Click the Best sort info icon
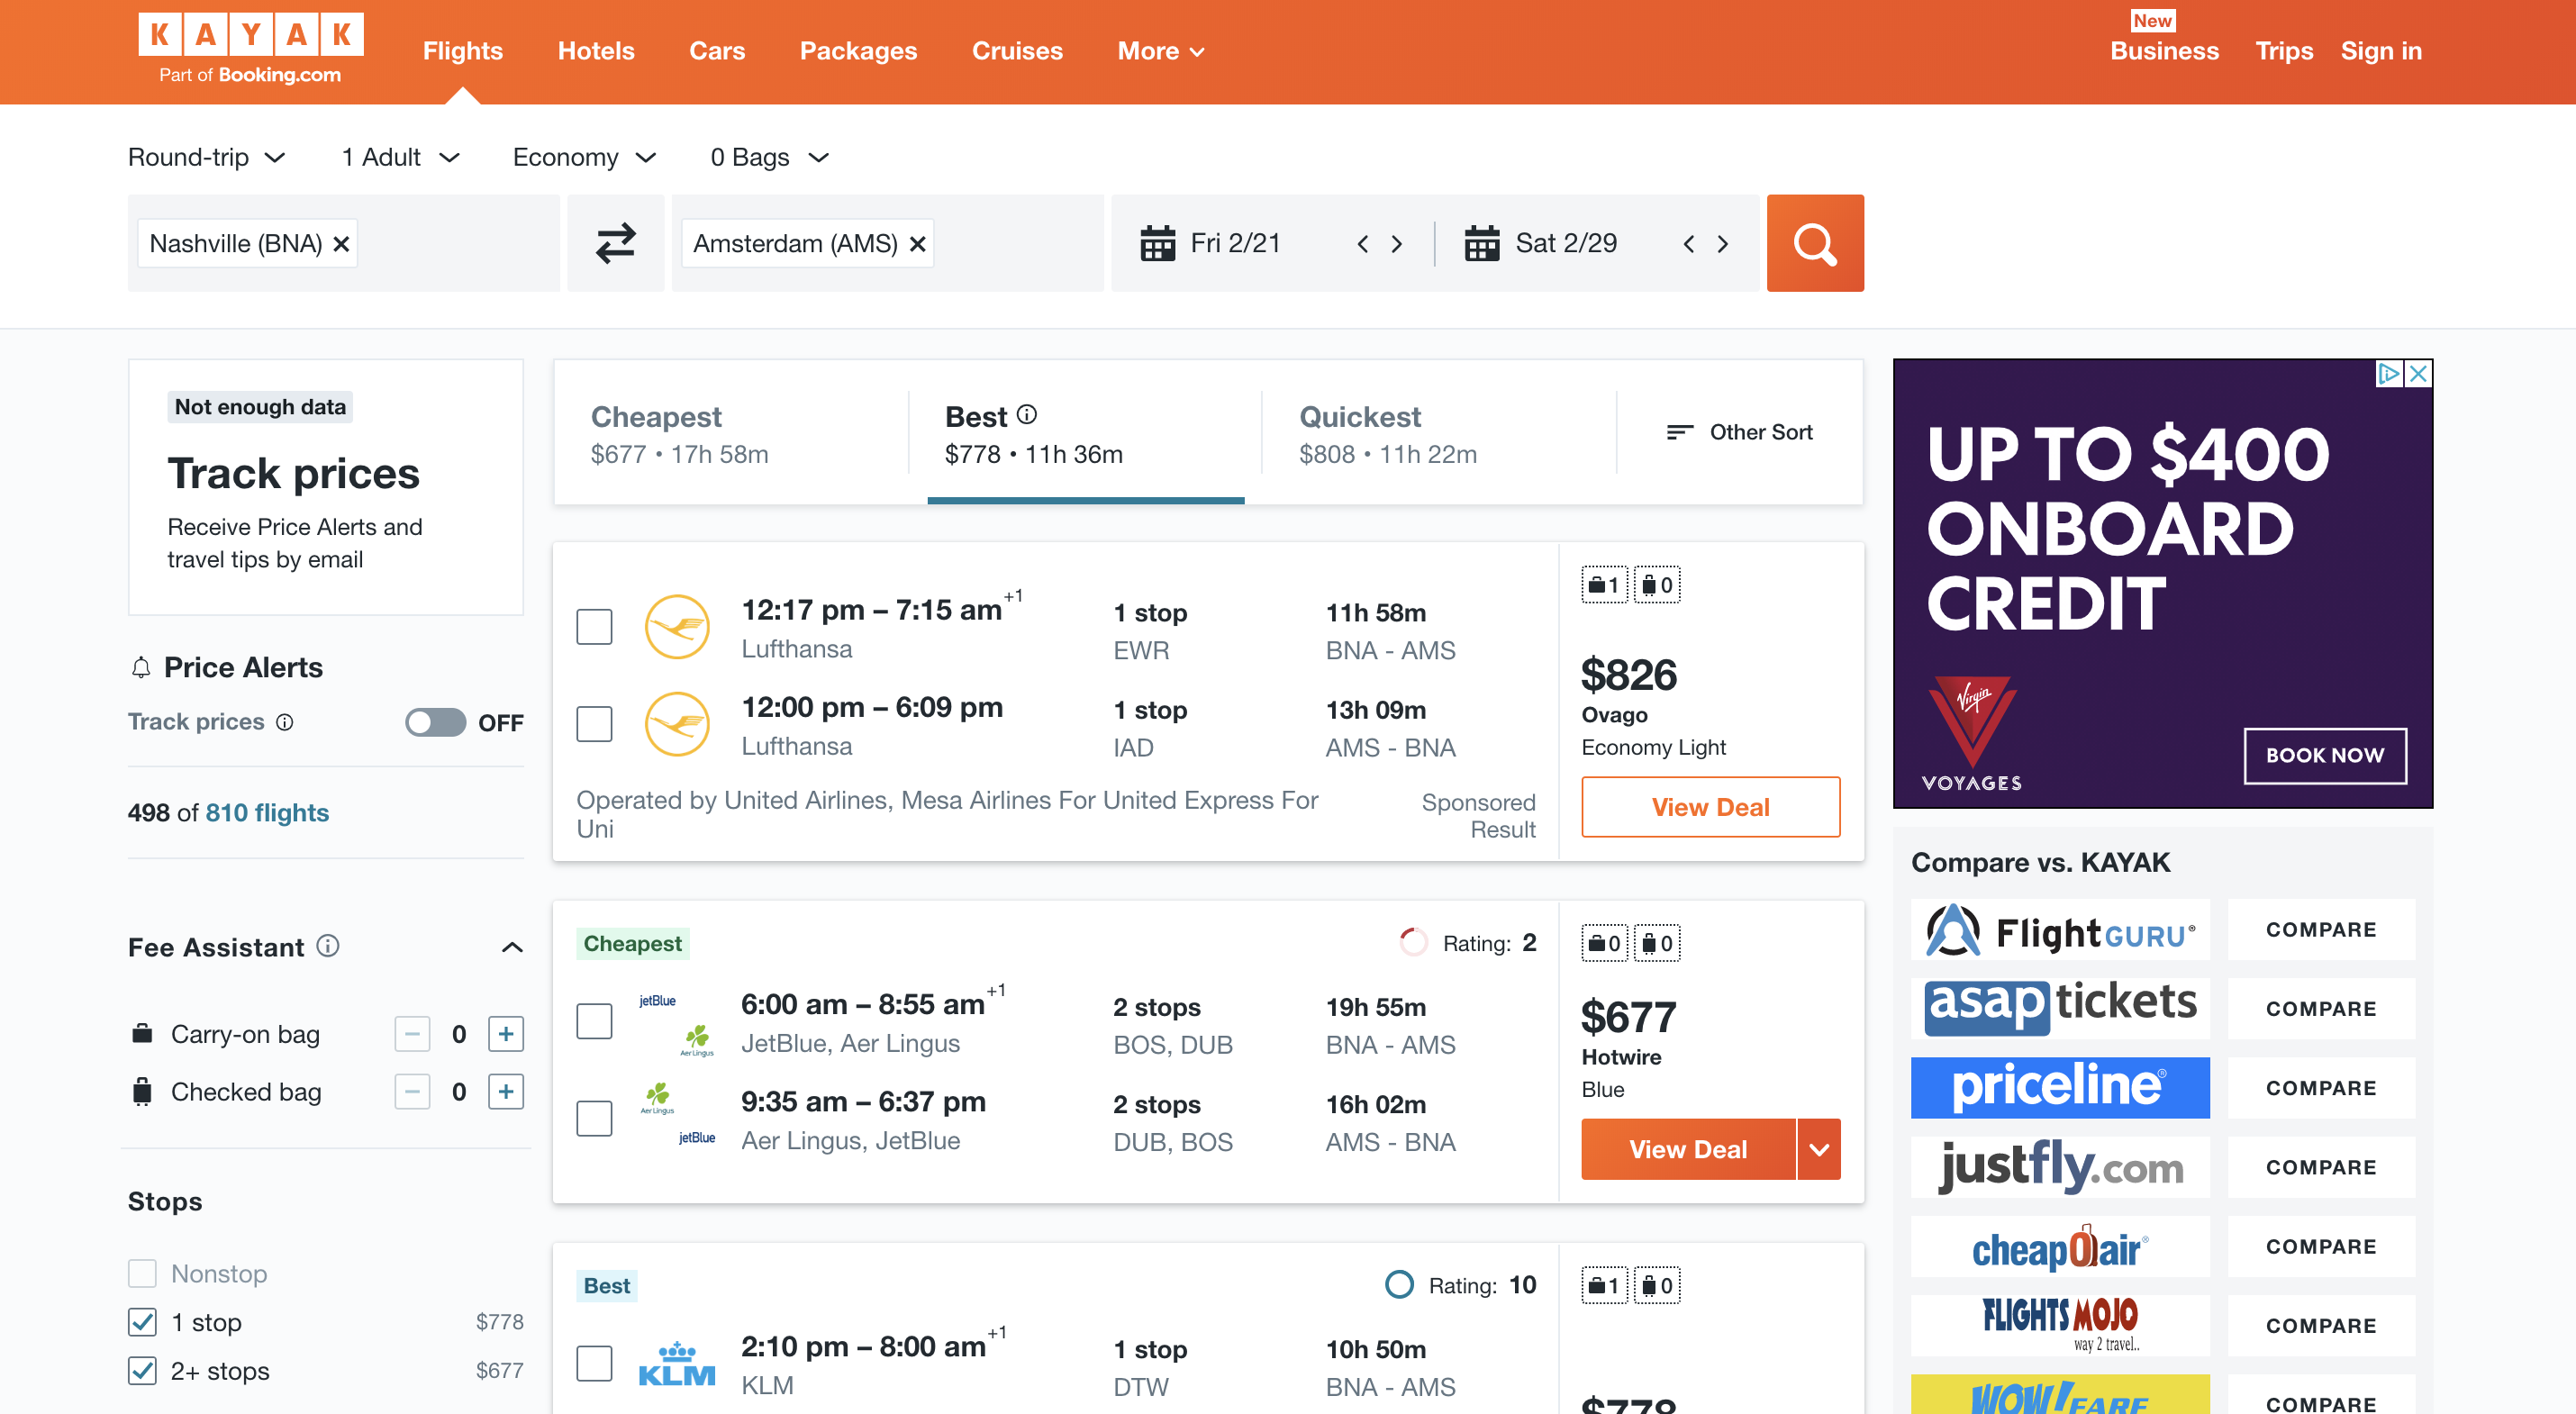The height and width of the screenshot is (1414, 2576). coord(1026,414)
